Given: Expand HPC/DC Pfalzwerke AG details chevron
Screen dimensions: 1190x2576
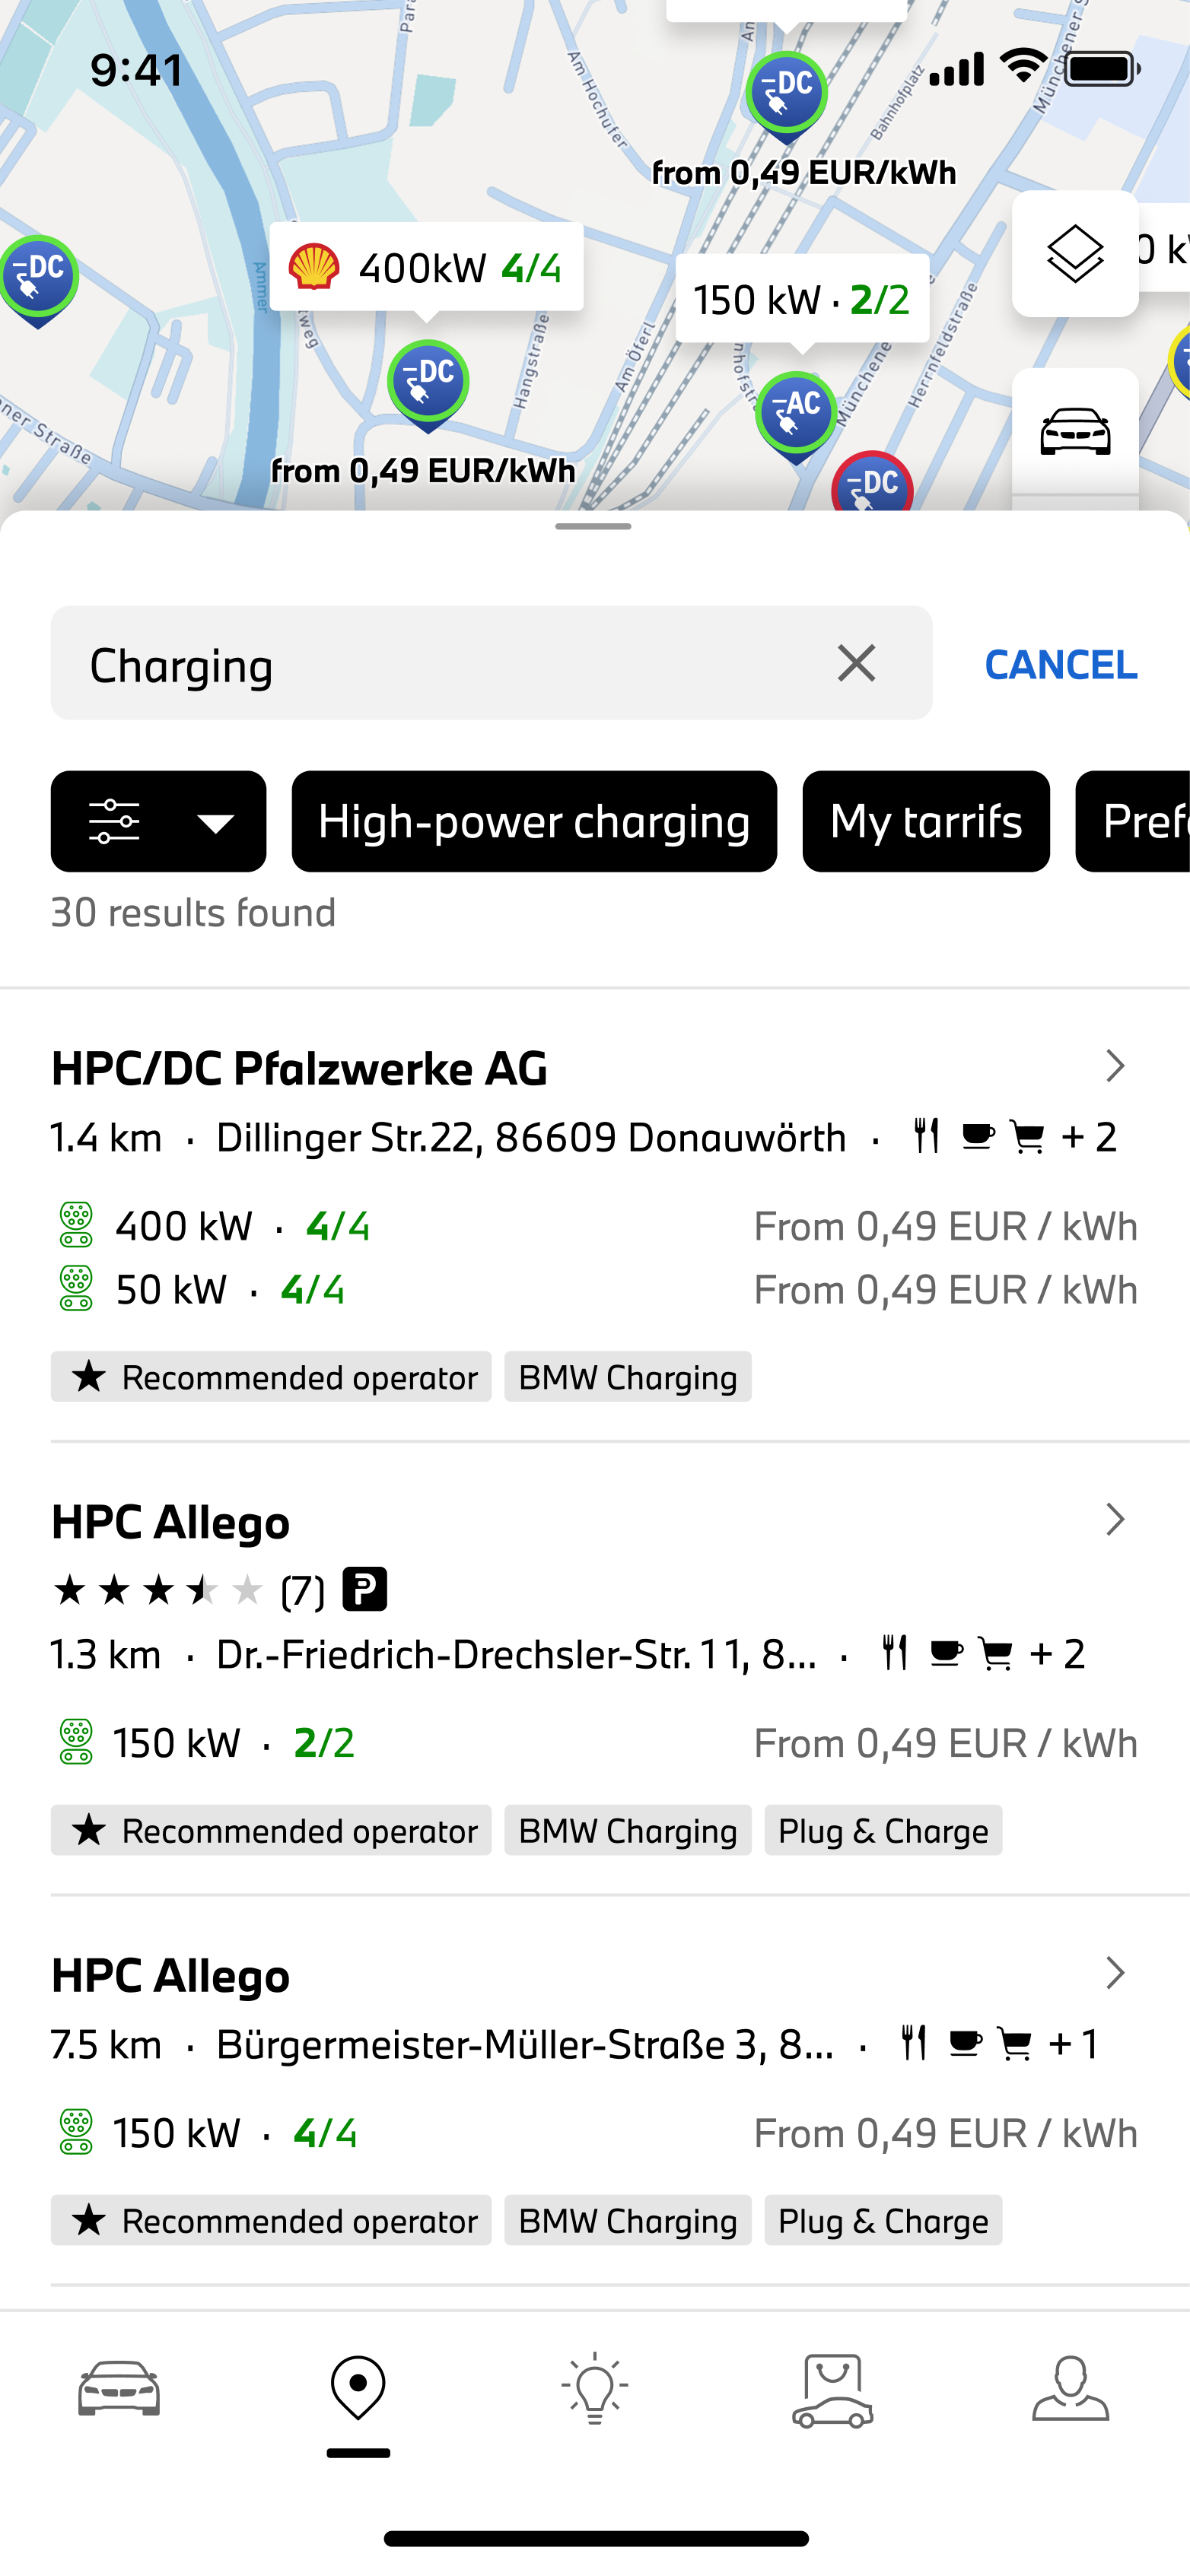Looking at the screenshot, I should point(1115,1066).
